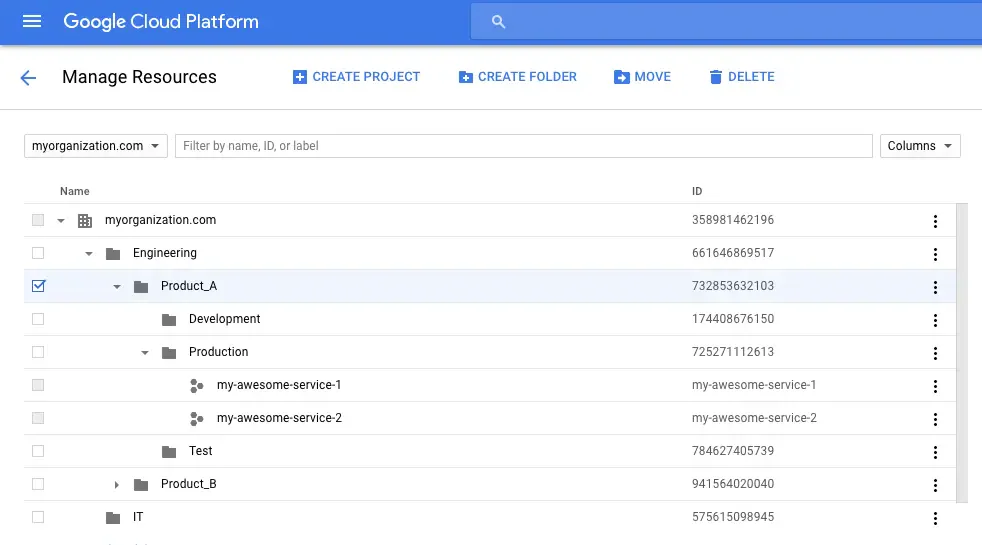Click the MOVE button label
This screenshot has width=982, height=545.
[x=653, y=76]
